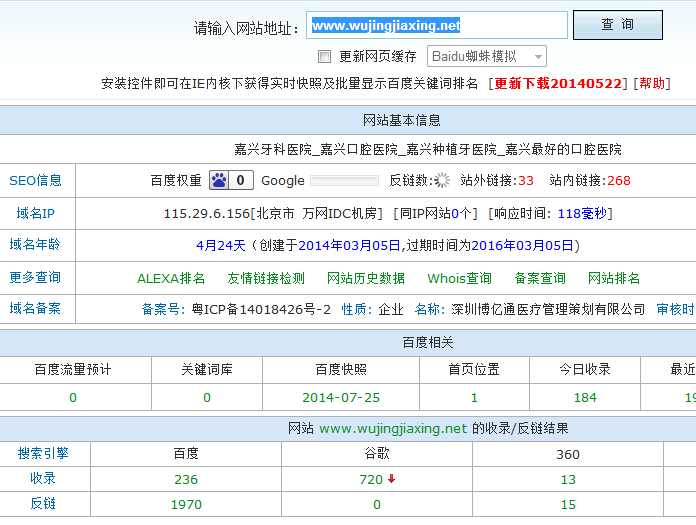The image size is (696, 525).
Task: Click the 域名年龄 link
Action: coord(35,245)
